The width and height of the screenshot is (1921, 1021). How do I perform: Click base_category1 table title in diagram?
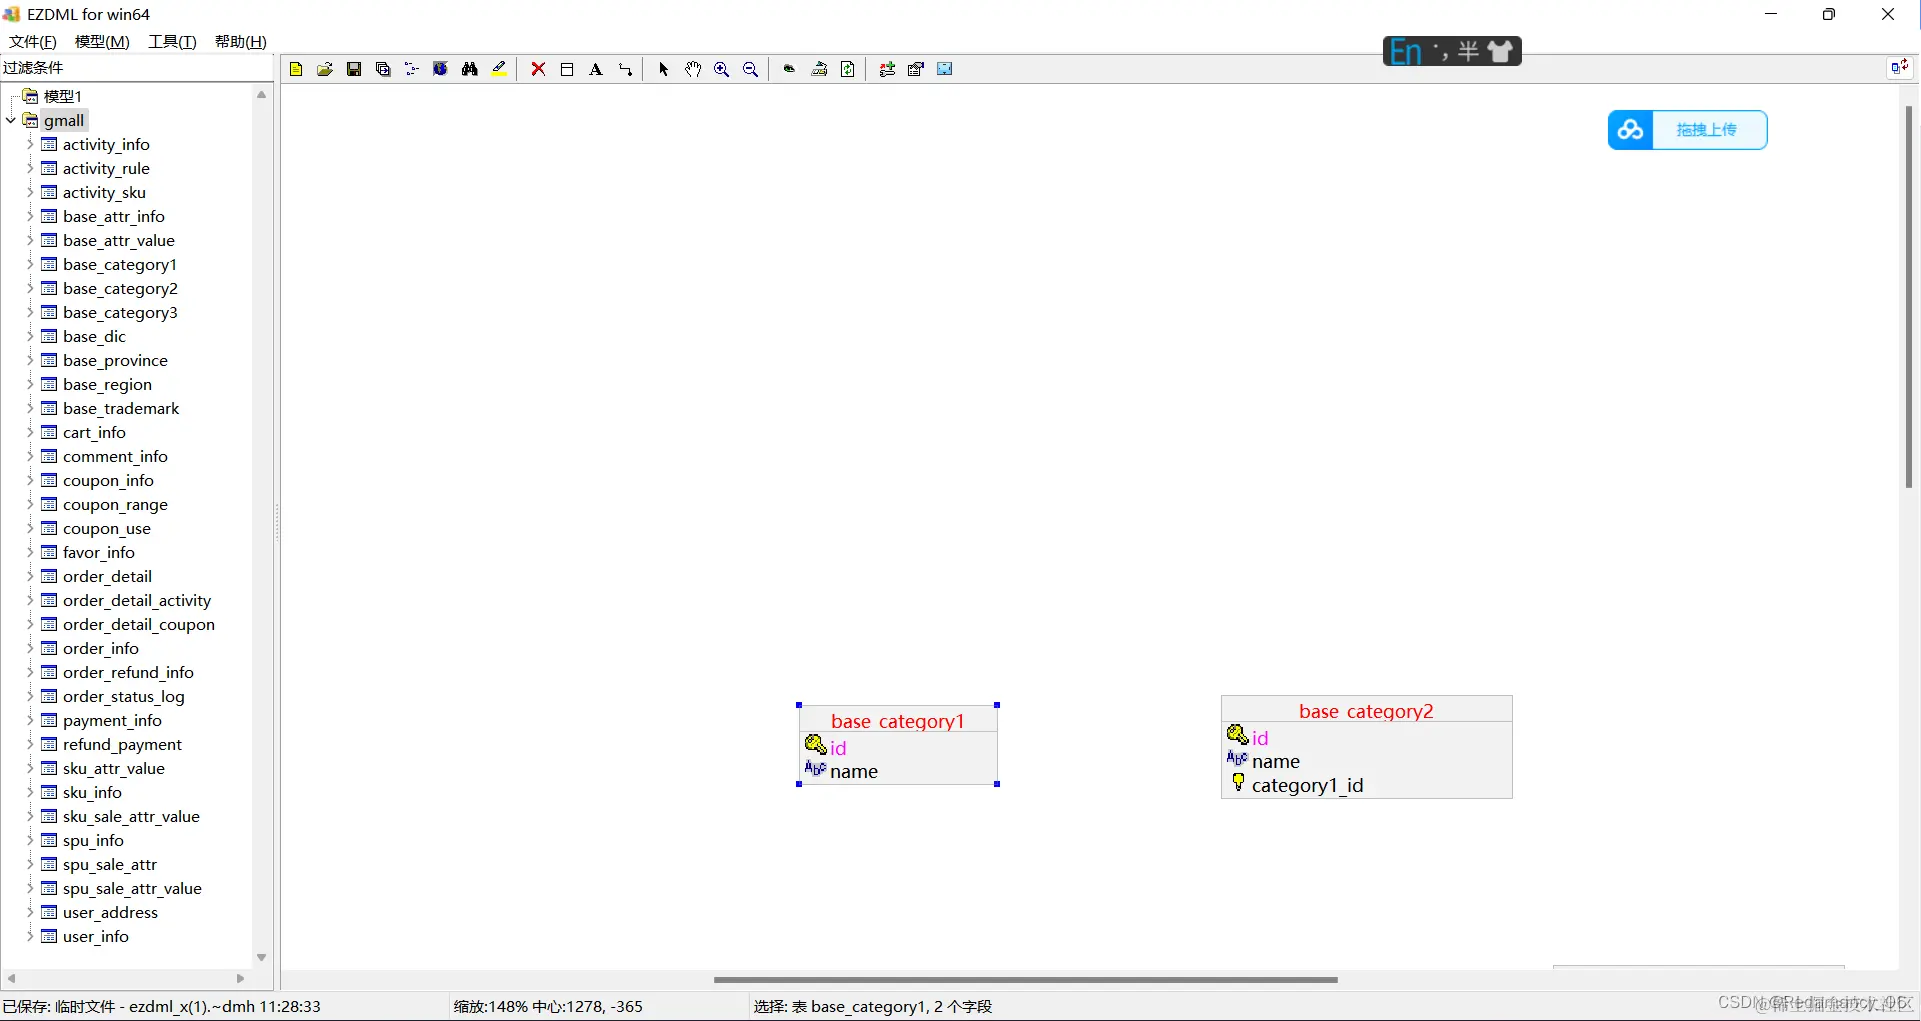coord(898,721)
